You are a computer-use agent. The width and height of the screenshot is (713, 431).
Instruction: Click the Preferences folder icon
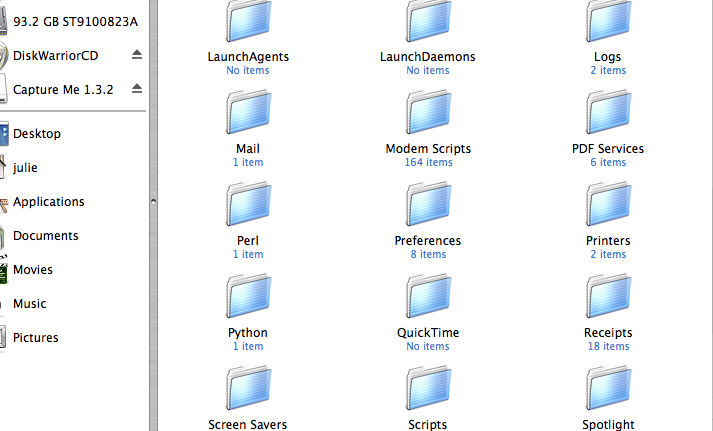[x=428, y=204]
